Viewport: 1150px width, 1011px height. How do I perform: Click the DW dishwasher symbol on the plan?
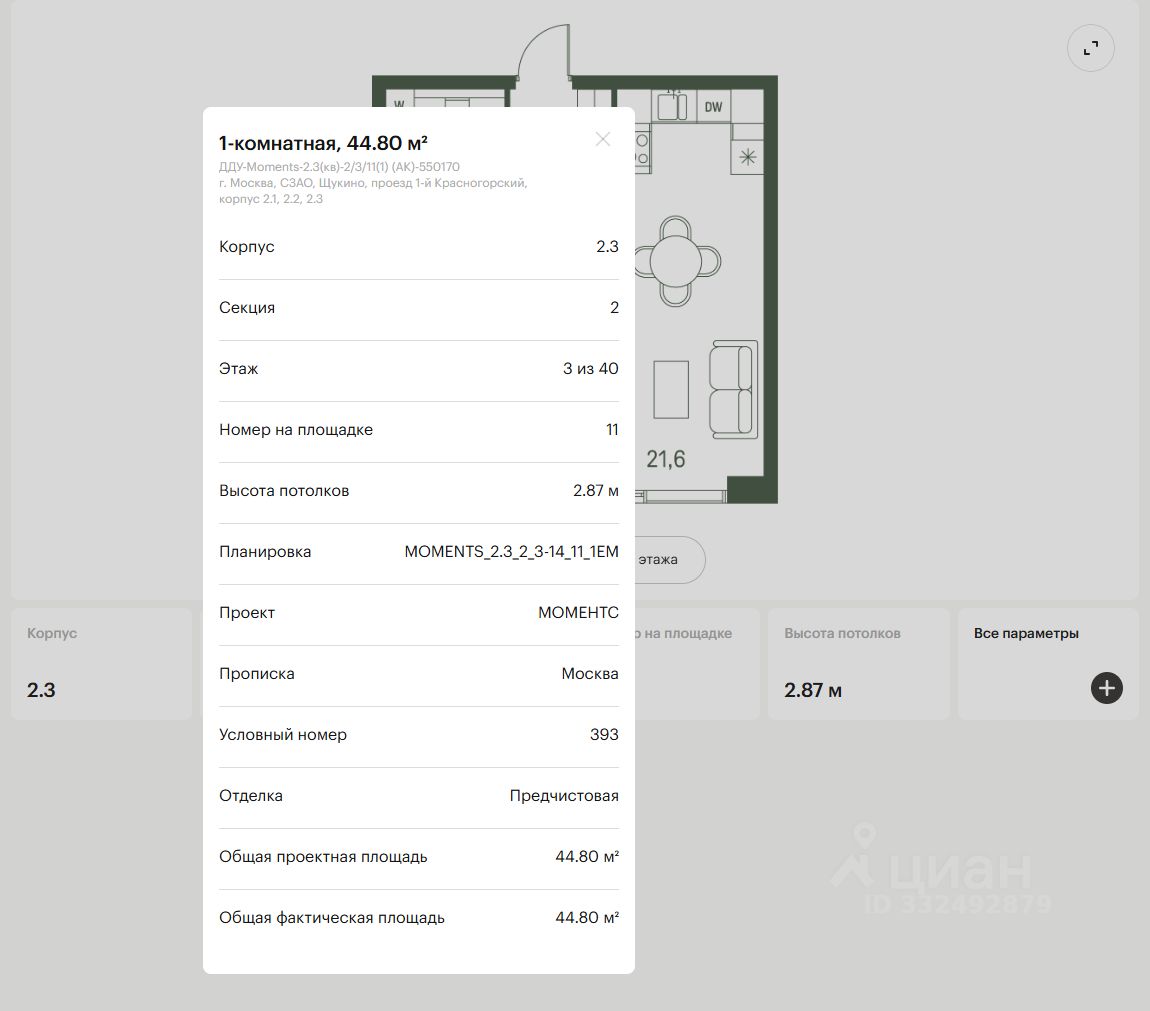714,107
